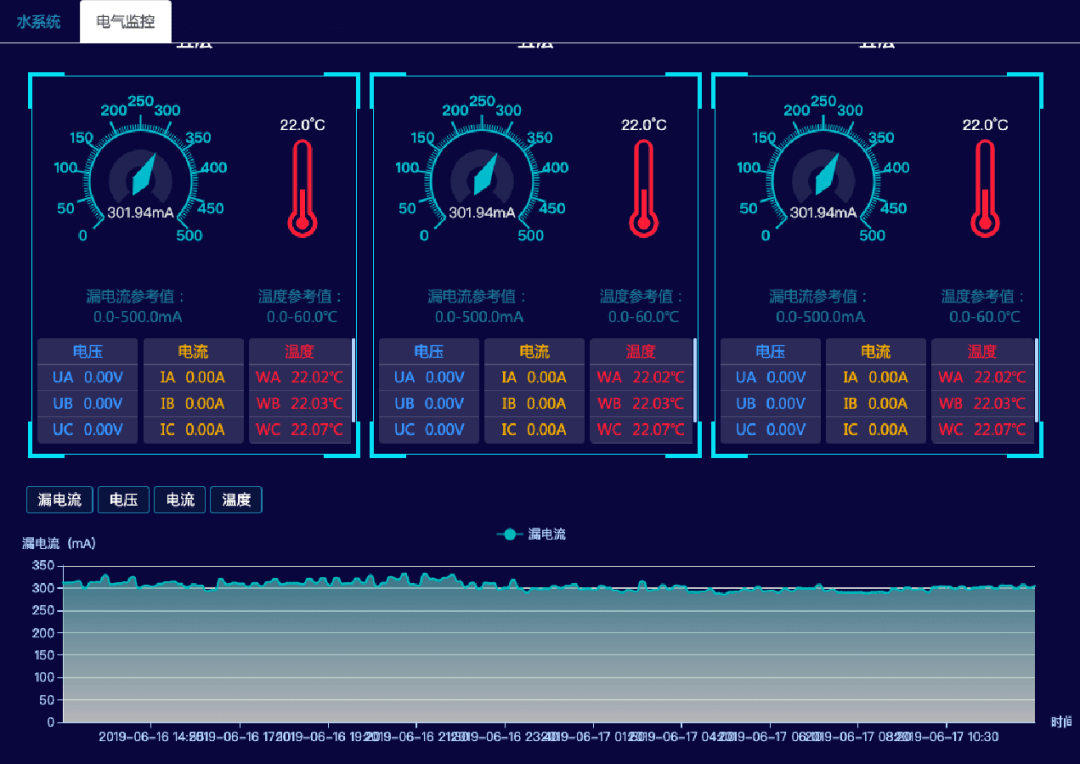1080x764 pixels.
Task: Switch chart to 温度 data
Action: (236, 500)
